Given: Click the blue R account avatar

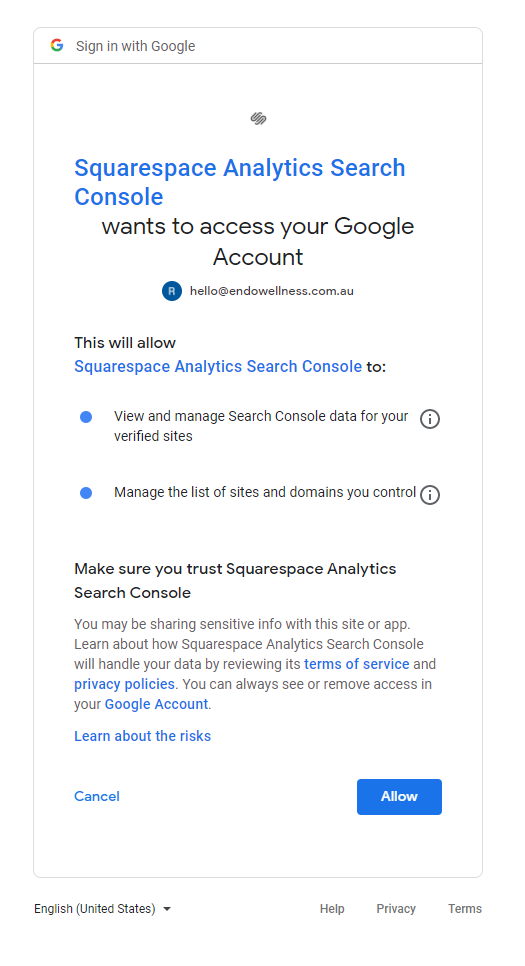Looking at the screenshot, I should (x=172, y=291).
